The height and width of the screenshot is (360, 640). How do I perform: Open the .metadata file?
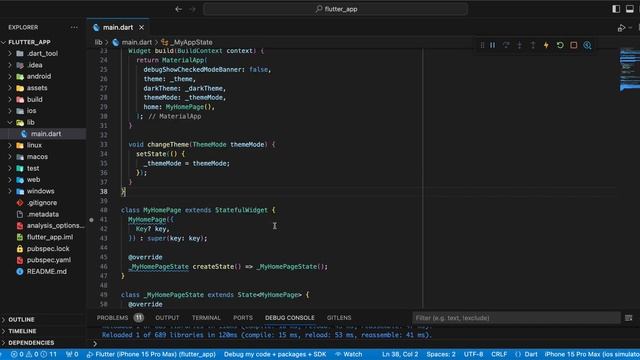click(43, 214)
